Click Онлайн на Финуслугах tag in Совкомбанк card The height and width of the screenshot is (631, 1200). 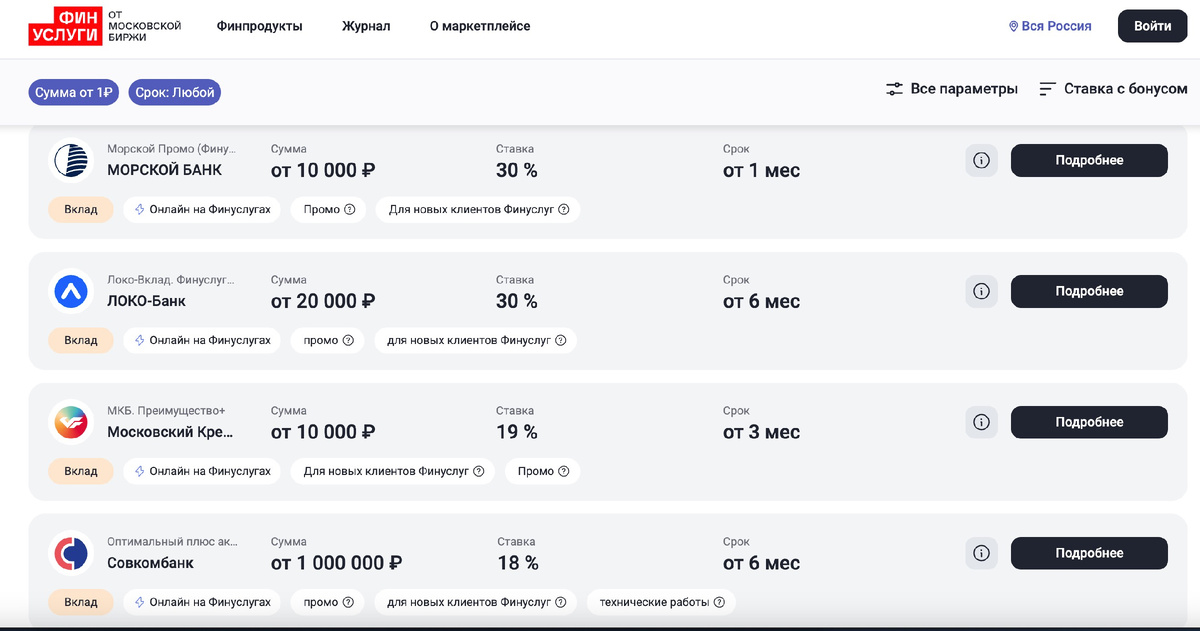[x=202, y=603]
